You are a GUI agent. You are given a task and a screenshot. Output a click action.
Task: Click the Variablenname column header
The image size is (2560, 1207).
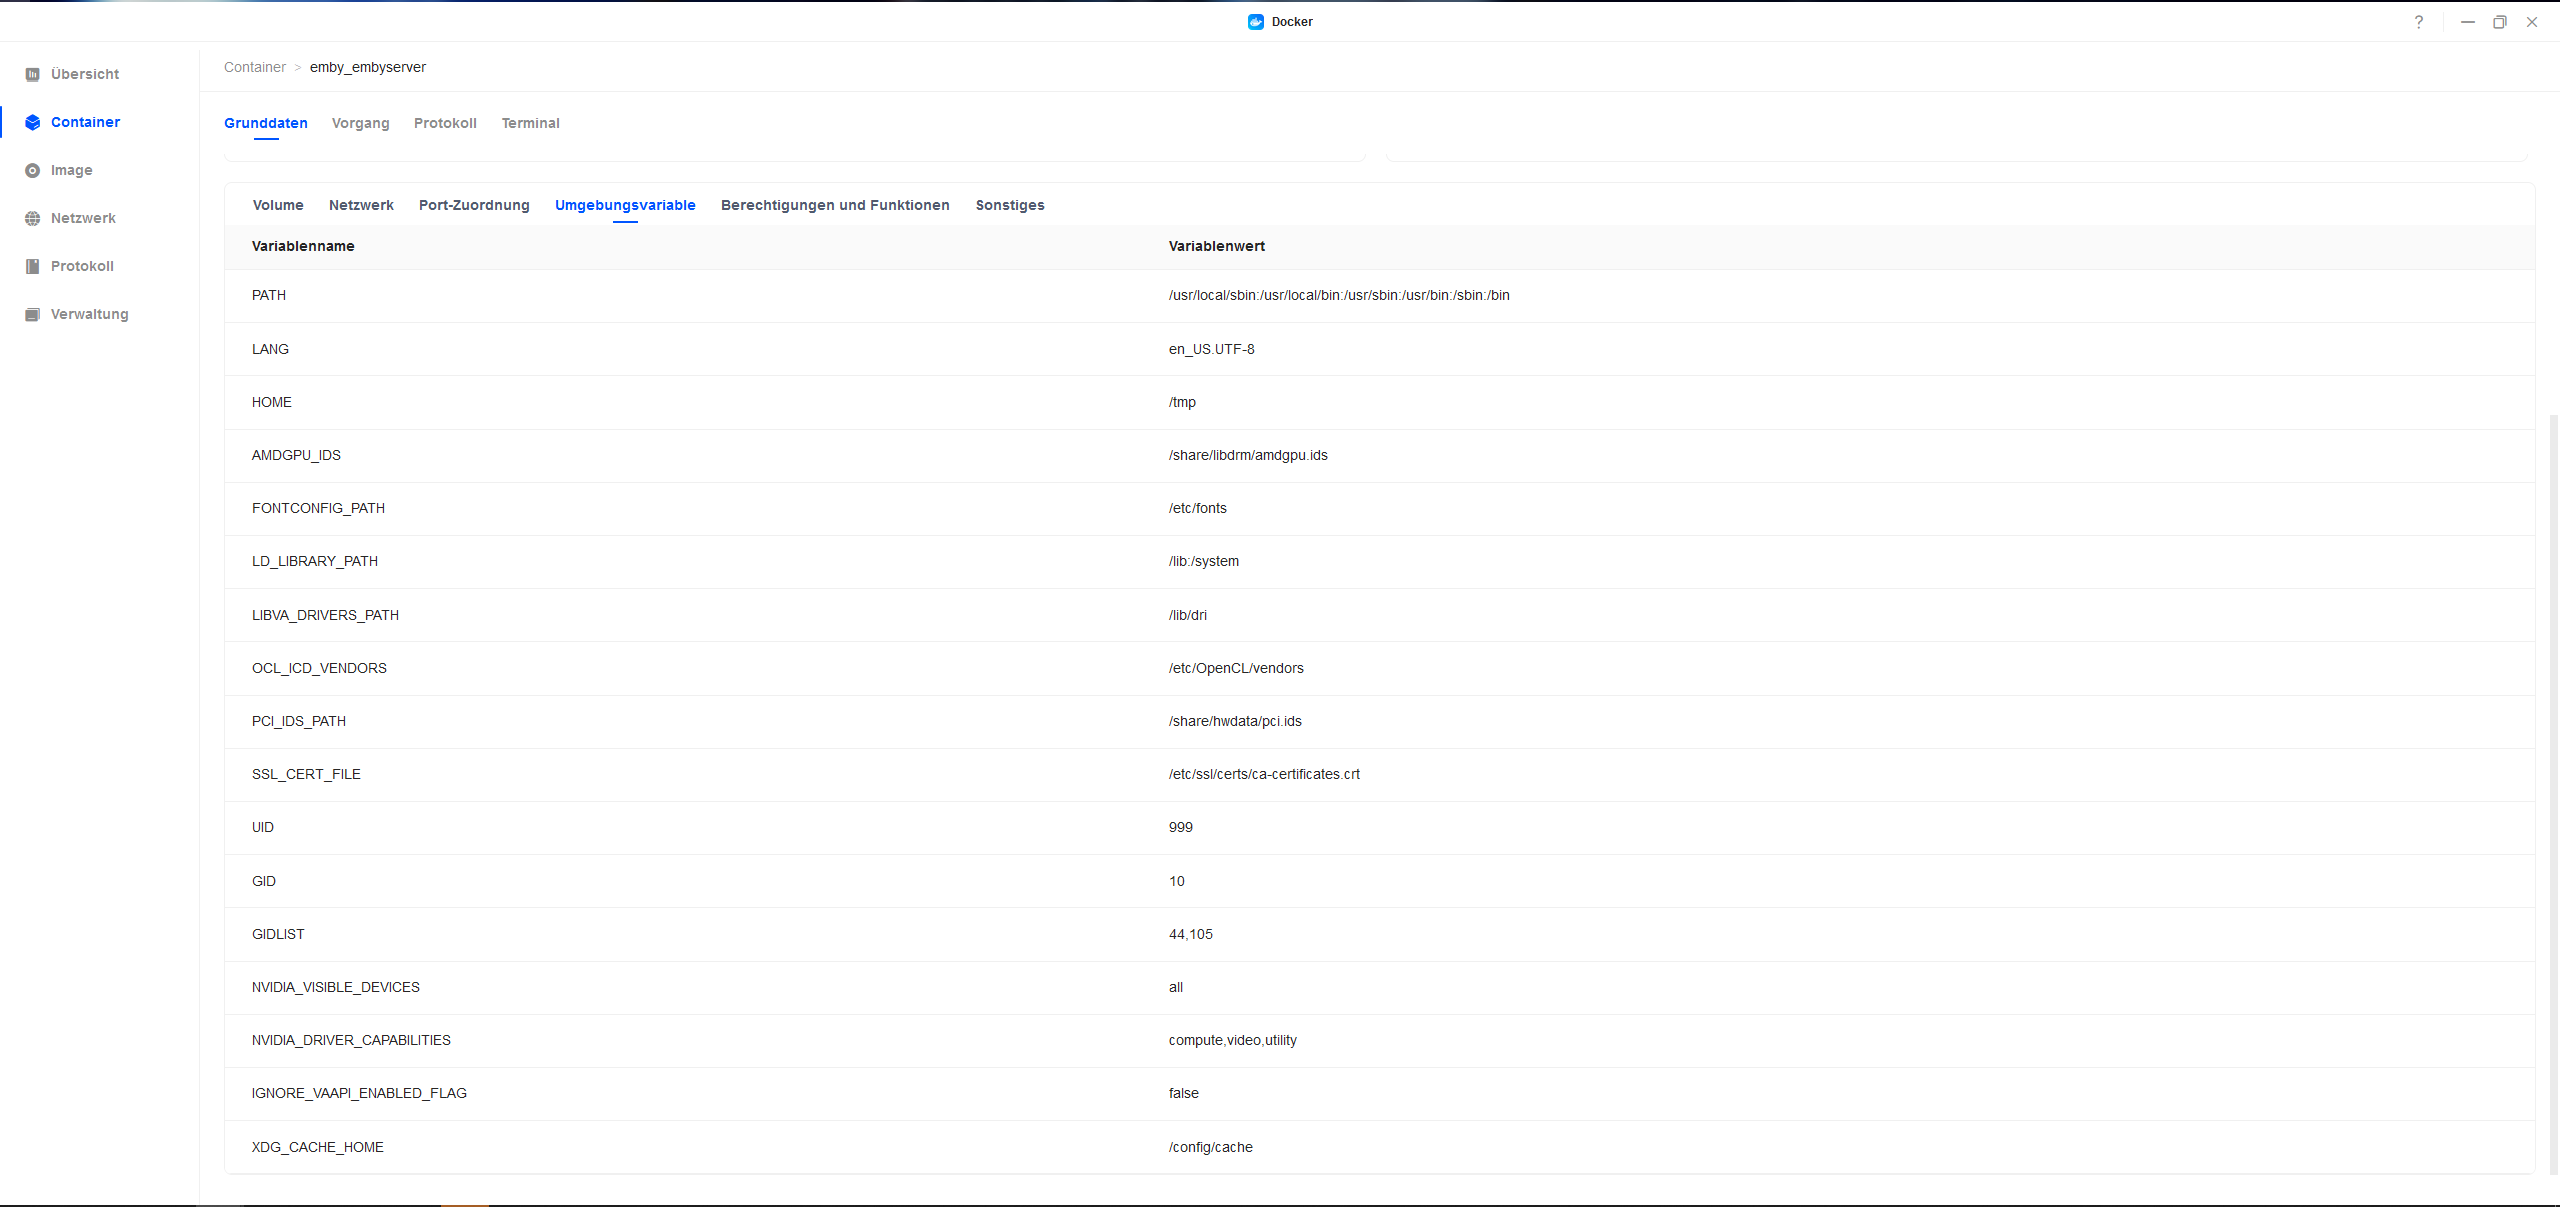tap(303, 246)
